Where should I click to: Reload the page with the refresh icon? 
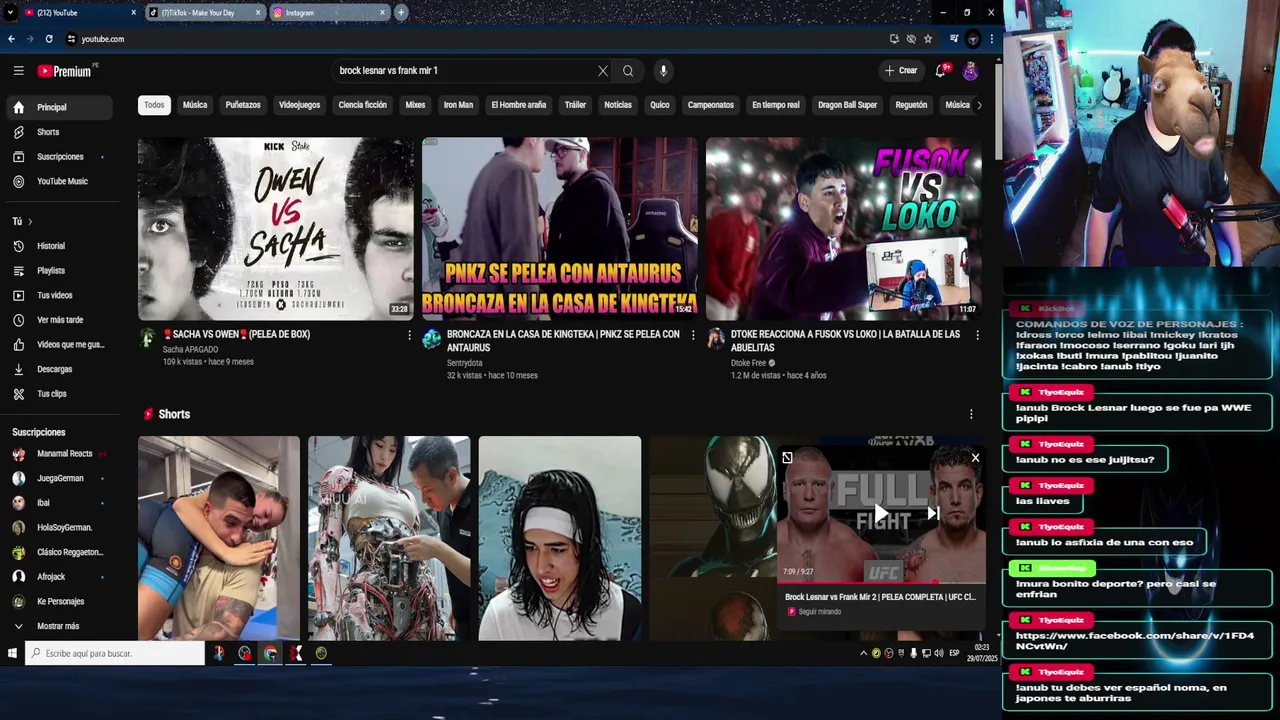(48, 39)
